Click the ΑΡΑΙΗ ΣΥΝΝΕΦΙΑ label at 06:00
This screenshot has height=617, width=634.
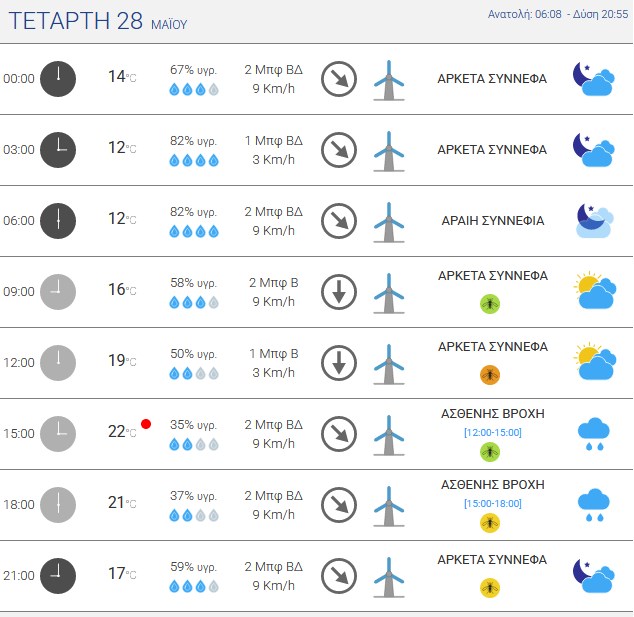pyautogui.click(x=492, y=221)
